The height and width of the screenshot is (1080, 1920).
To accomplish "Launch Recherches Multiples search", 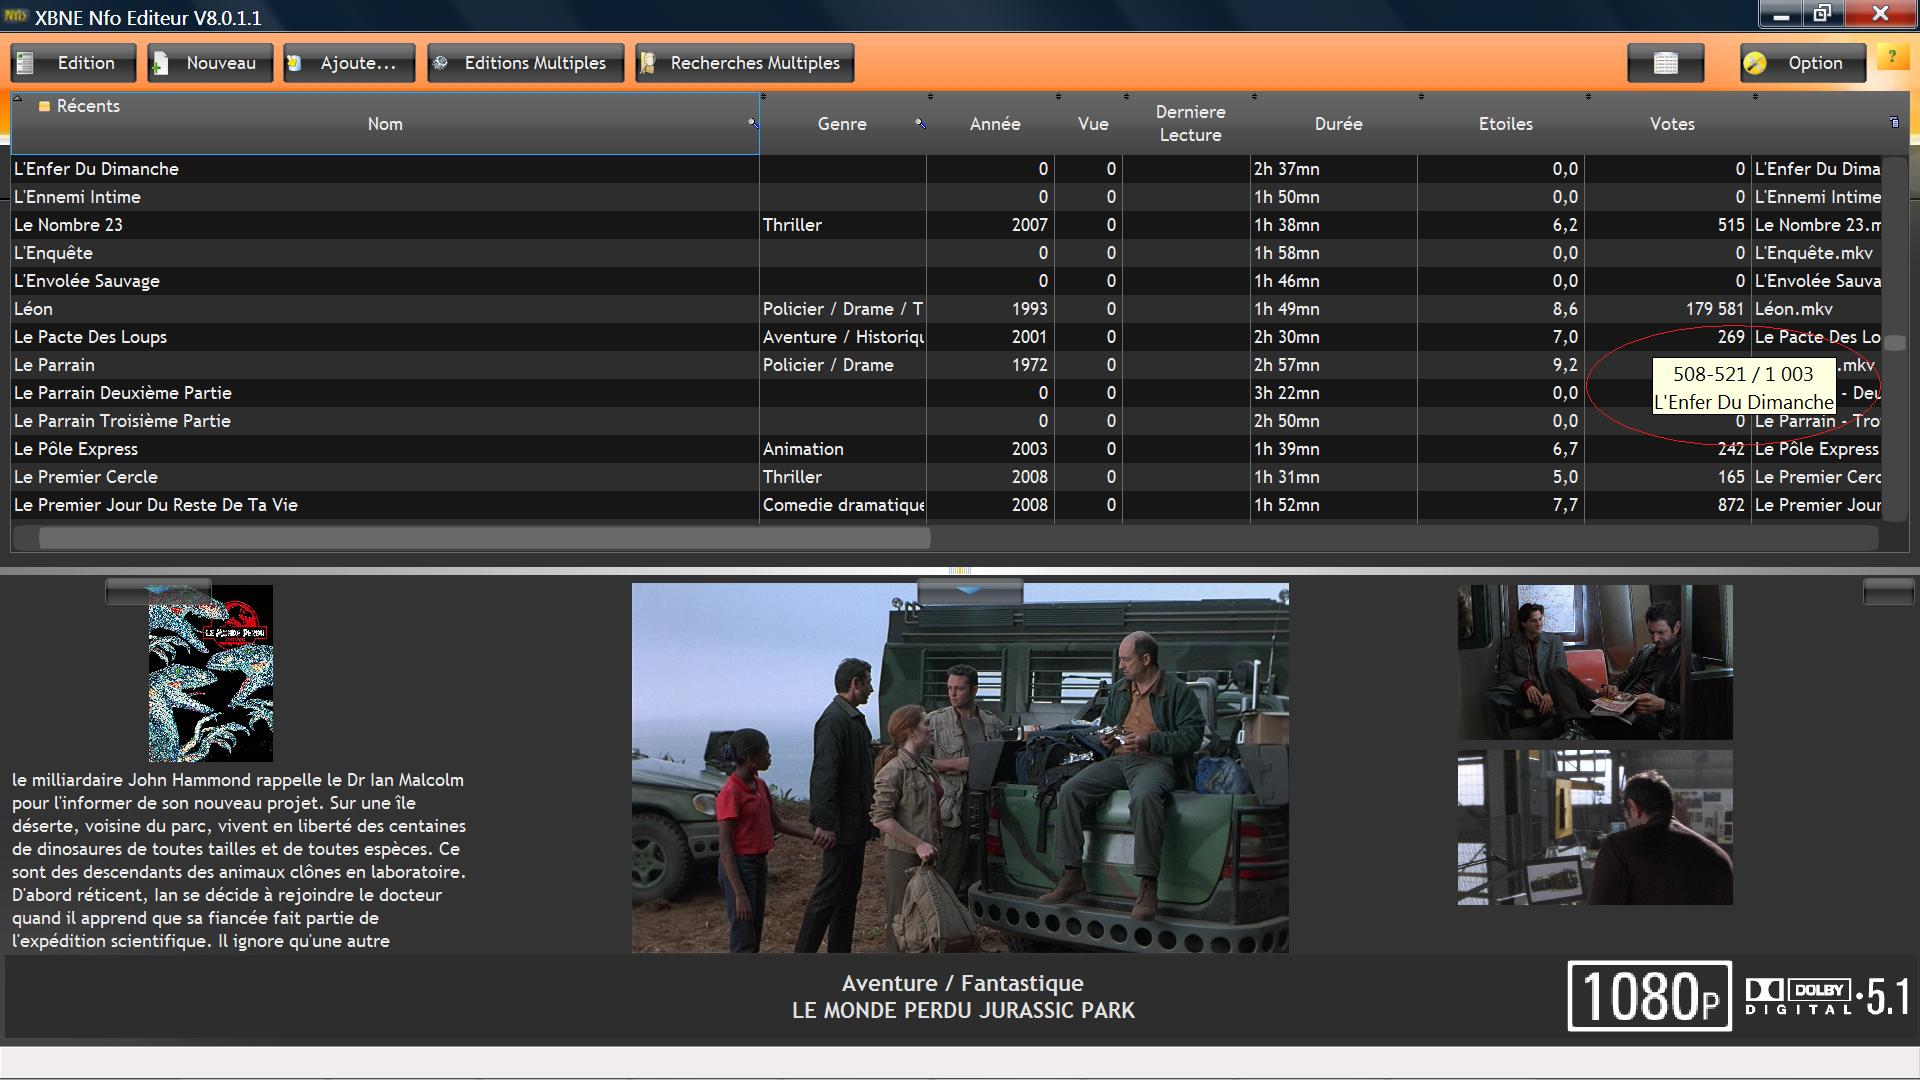I will click(x=744, y=63).
